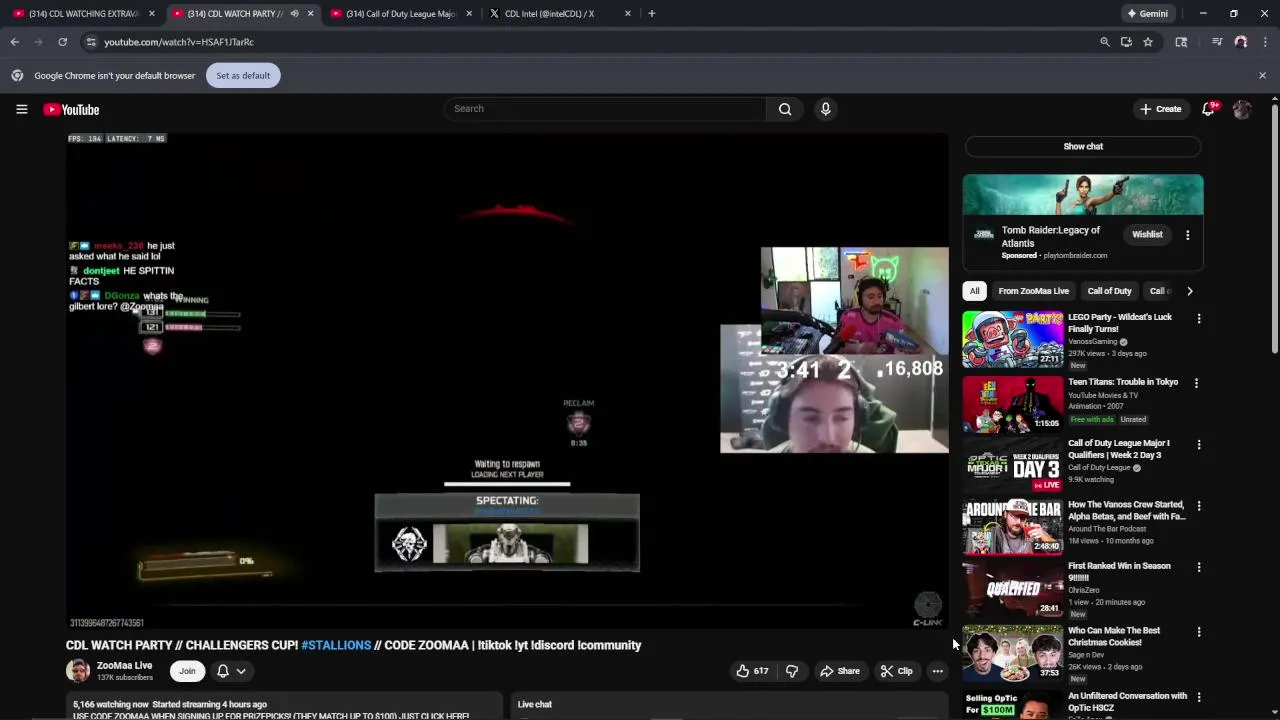Click the #STALLIONS hashtag link
This screenshot has width=1280, height=720.
click(336, 645)
